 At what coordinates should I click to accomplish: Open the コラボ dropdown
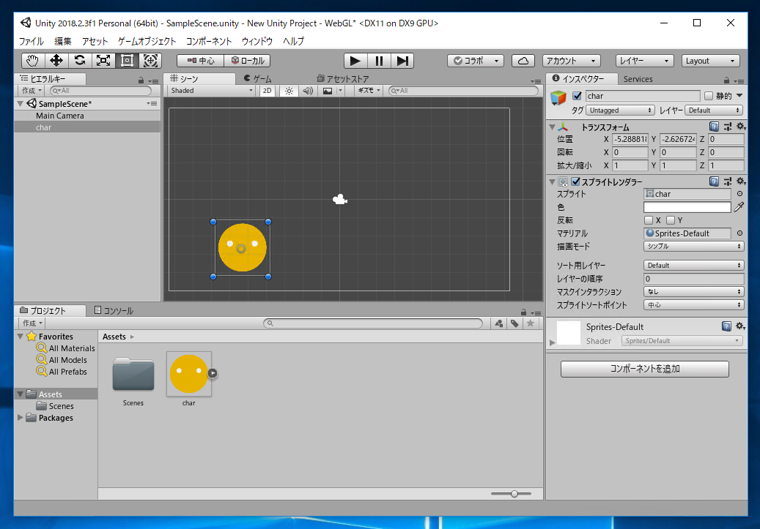click(x=475, y=61)
